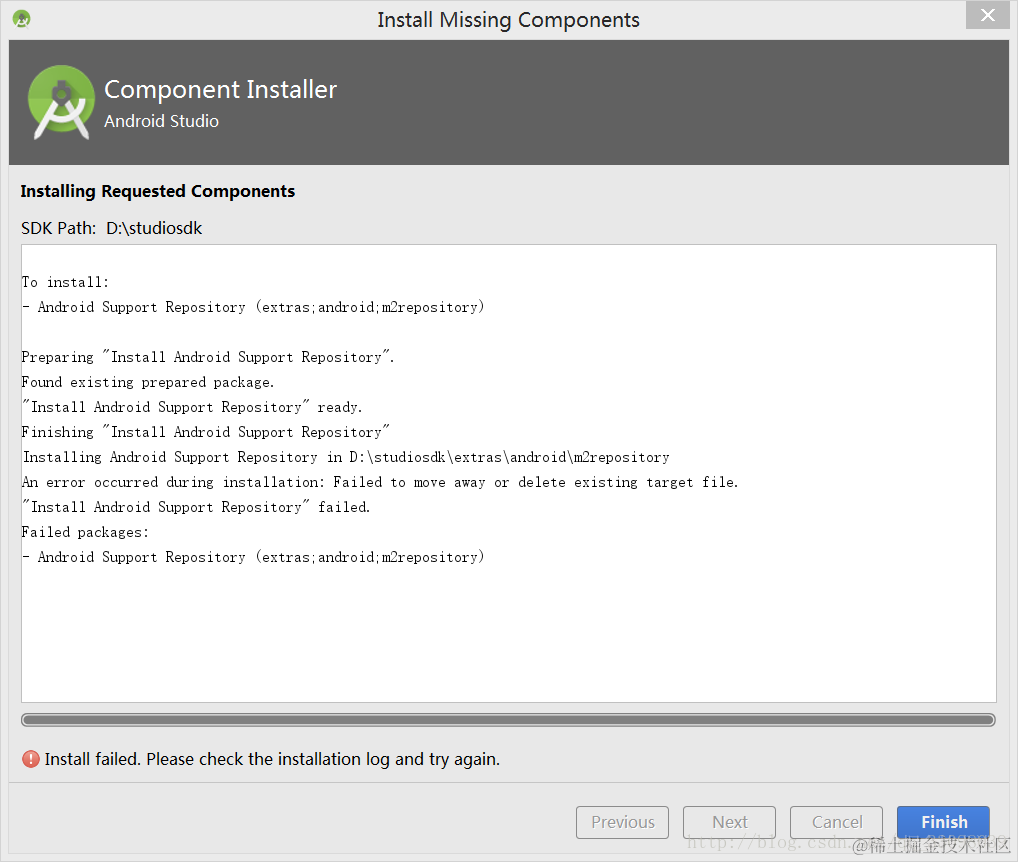Click the "Install Android Support Repository" ready line
The height and width of the screenshot is (862, 1018).
click(192, 407)
